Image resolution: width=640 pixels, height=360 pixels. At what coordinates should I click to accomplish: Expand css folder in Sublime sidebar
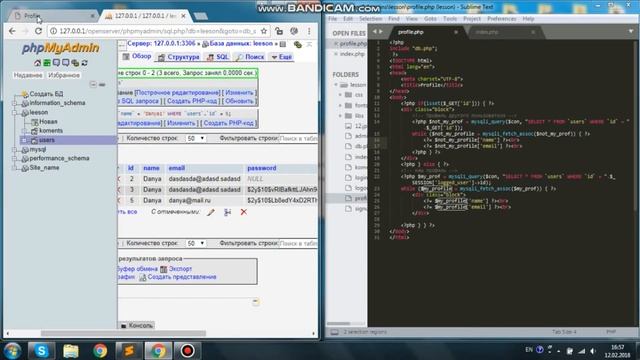point(340,95)
